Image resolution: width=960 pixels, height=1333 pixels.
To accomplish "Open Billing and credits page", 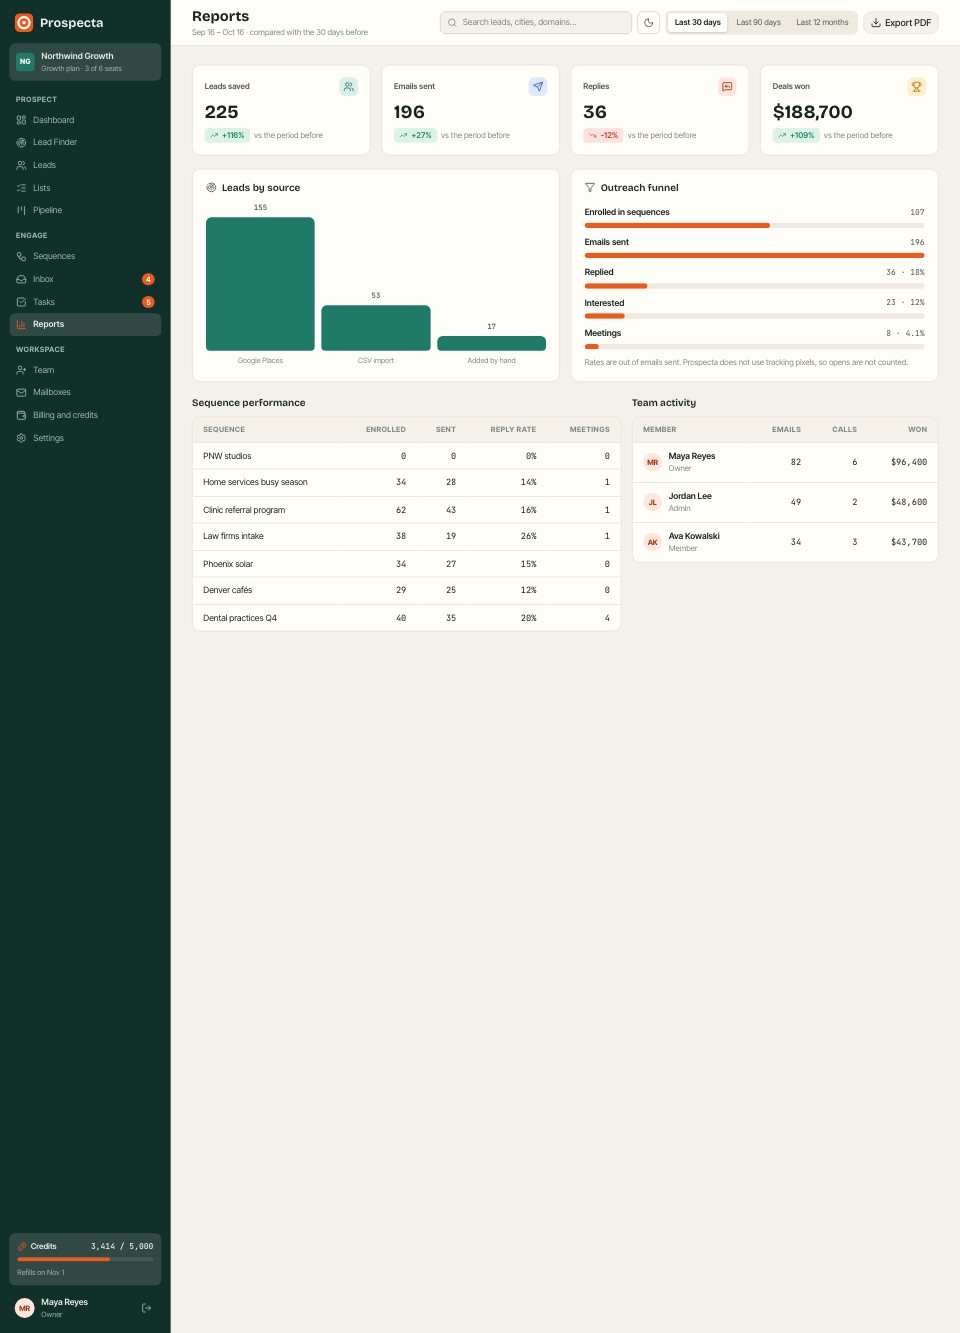I will click(x=85, y=415).
